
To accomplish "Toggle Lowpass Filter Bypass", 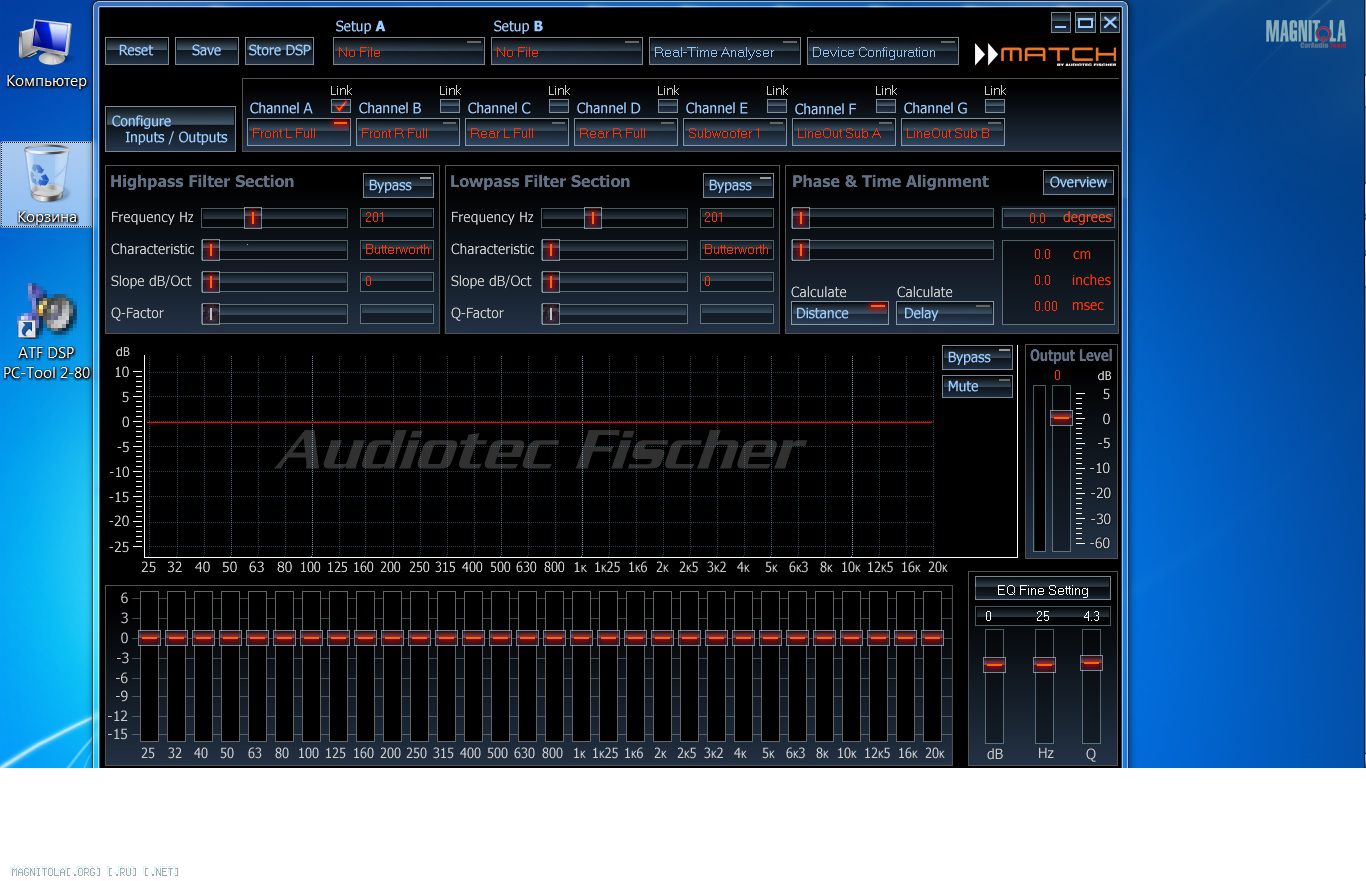I will (x=738, y=185).
